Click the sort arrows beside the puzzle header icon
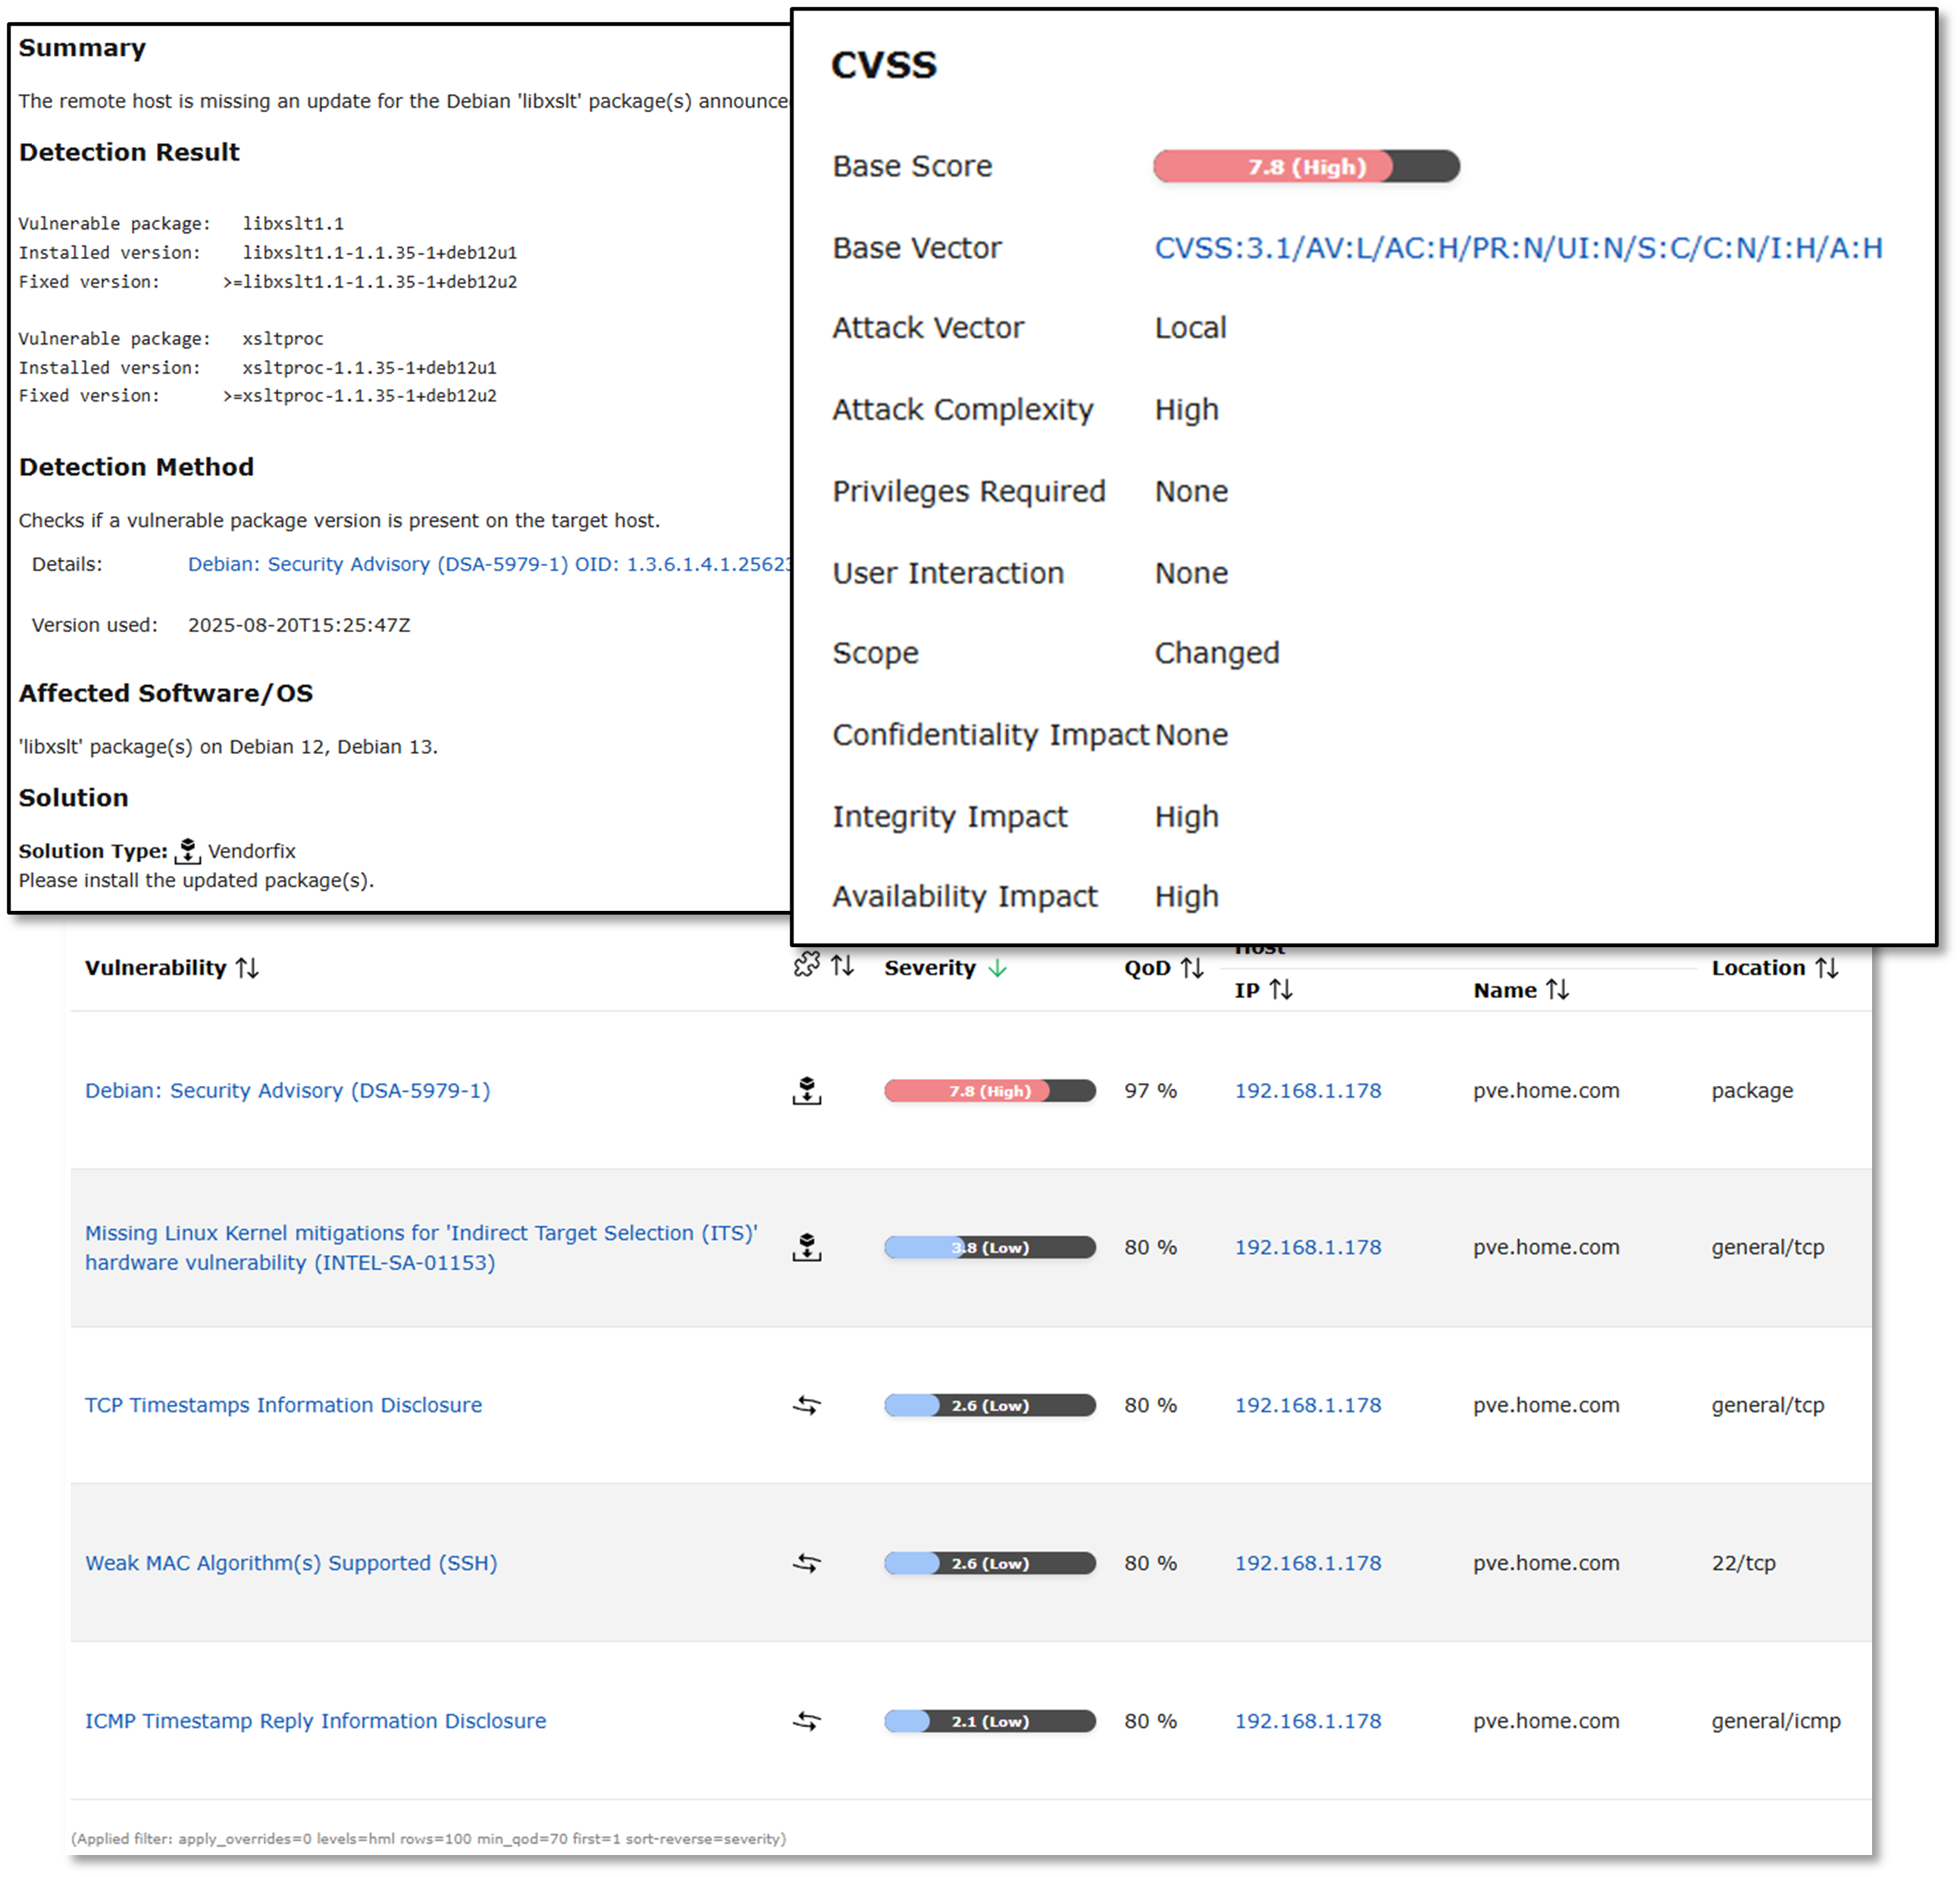Viewport: 1960px width, 1877px height. [x=842, y=967]
